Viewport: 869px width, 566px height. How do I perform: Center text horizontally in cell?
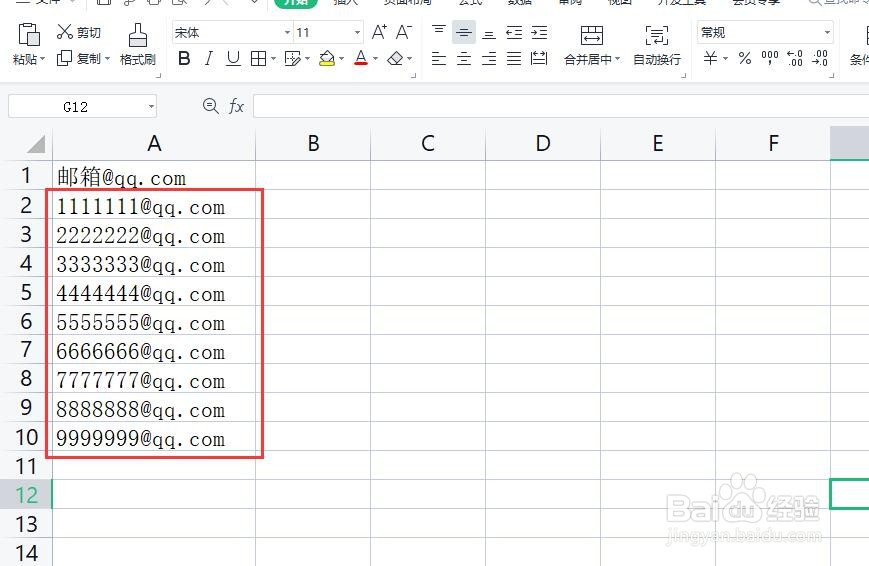pyautogui.click(x=464, y=58)
